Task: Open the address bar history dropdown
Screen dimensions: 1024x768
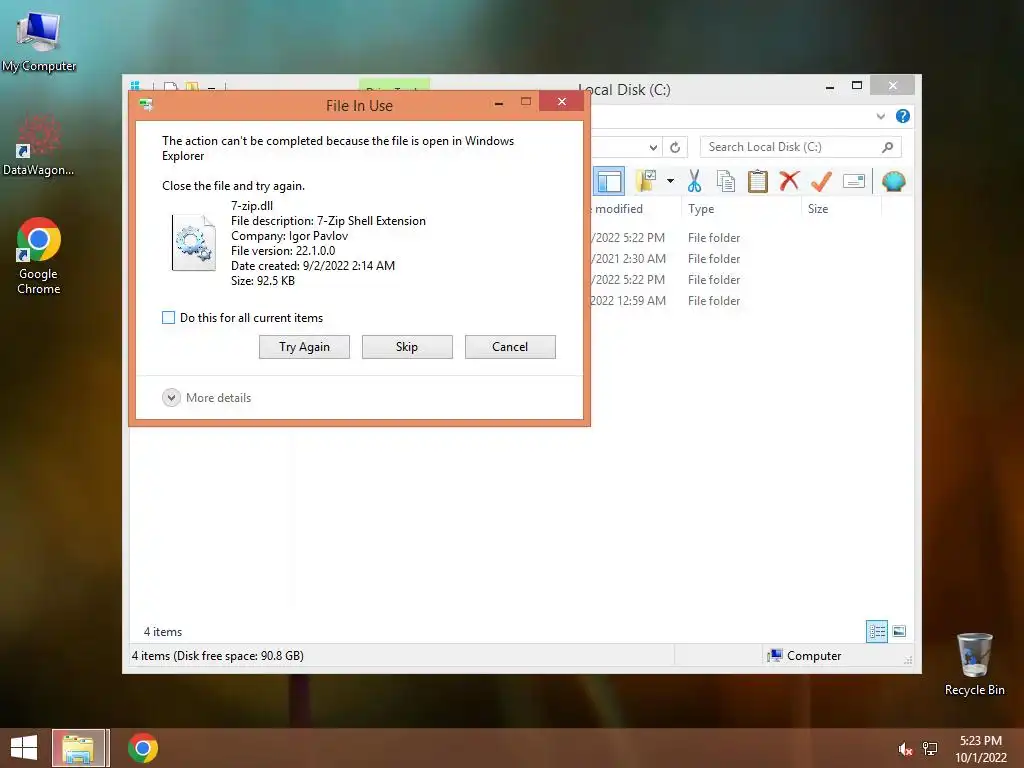Action: click(653, 147)
